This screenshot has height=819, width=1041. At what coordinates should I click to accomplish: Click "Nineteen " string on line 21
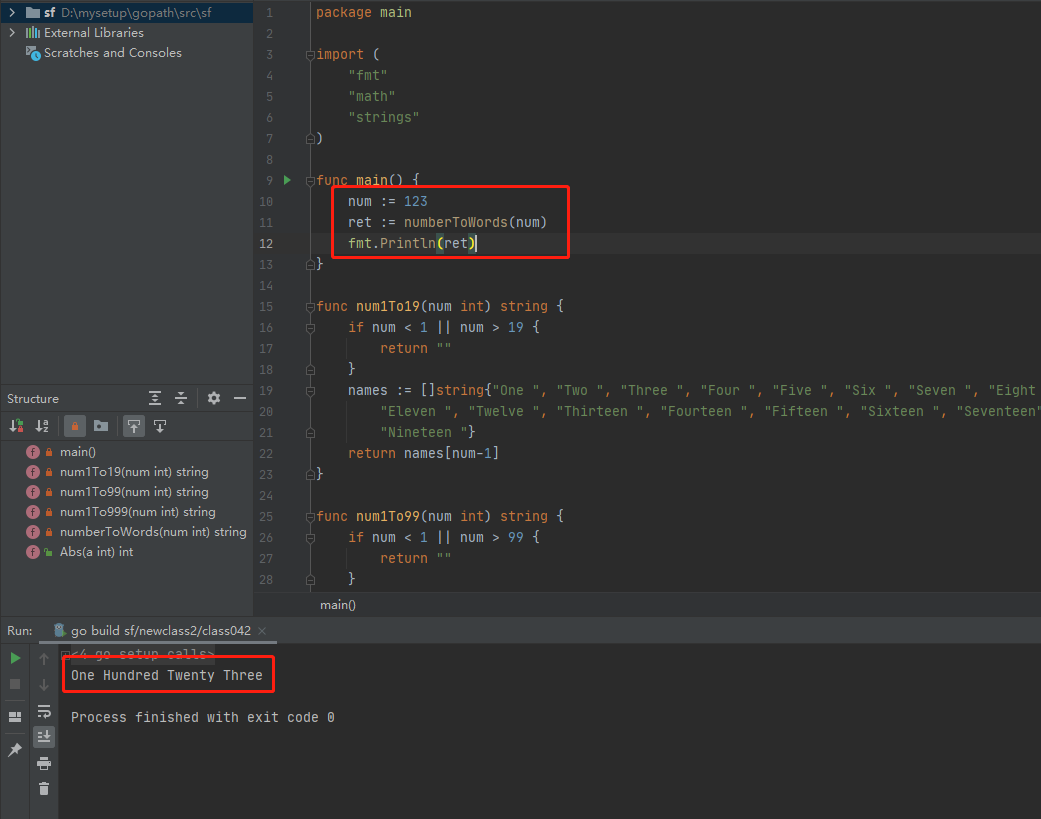click(424, 433)
